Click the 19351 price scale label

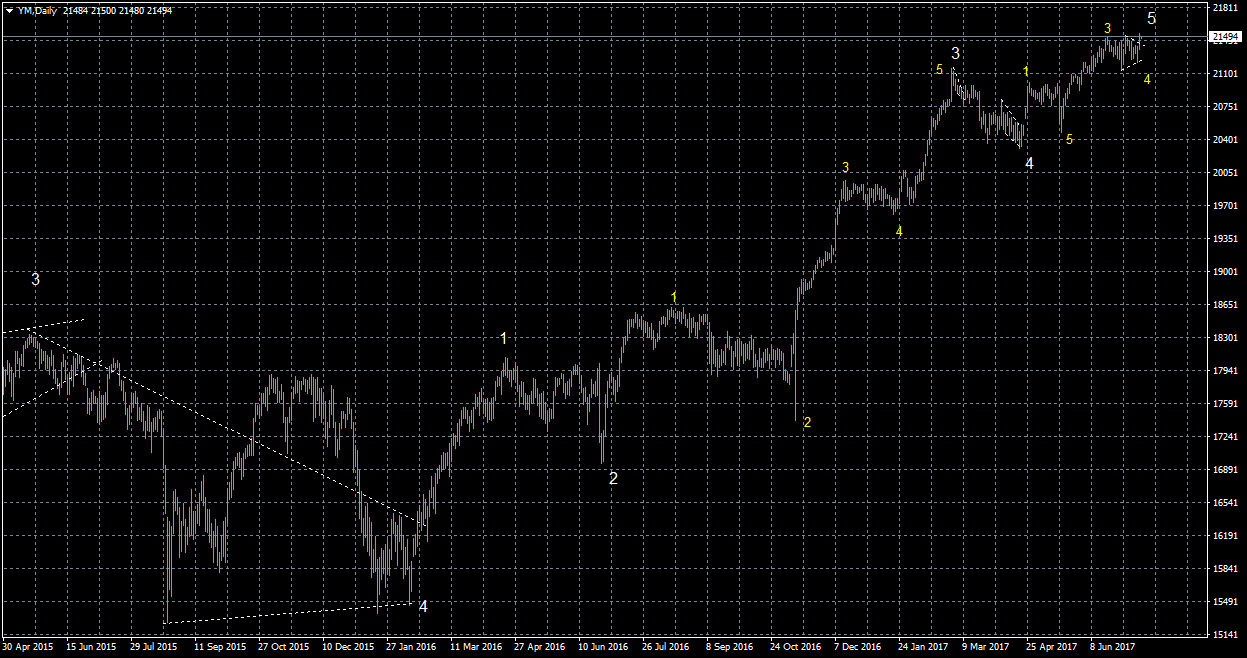[x=1224, y=239]
